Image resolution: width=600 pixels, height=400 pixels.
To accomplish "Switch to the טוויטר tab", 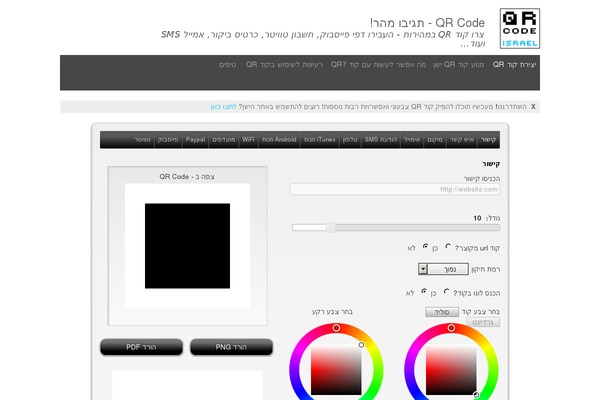I will coord(142,140).
